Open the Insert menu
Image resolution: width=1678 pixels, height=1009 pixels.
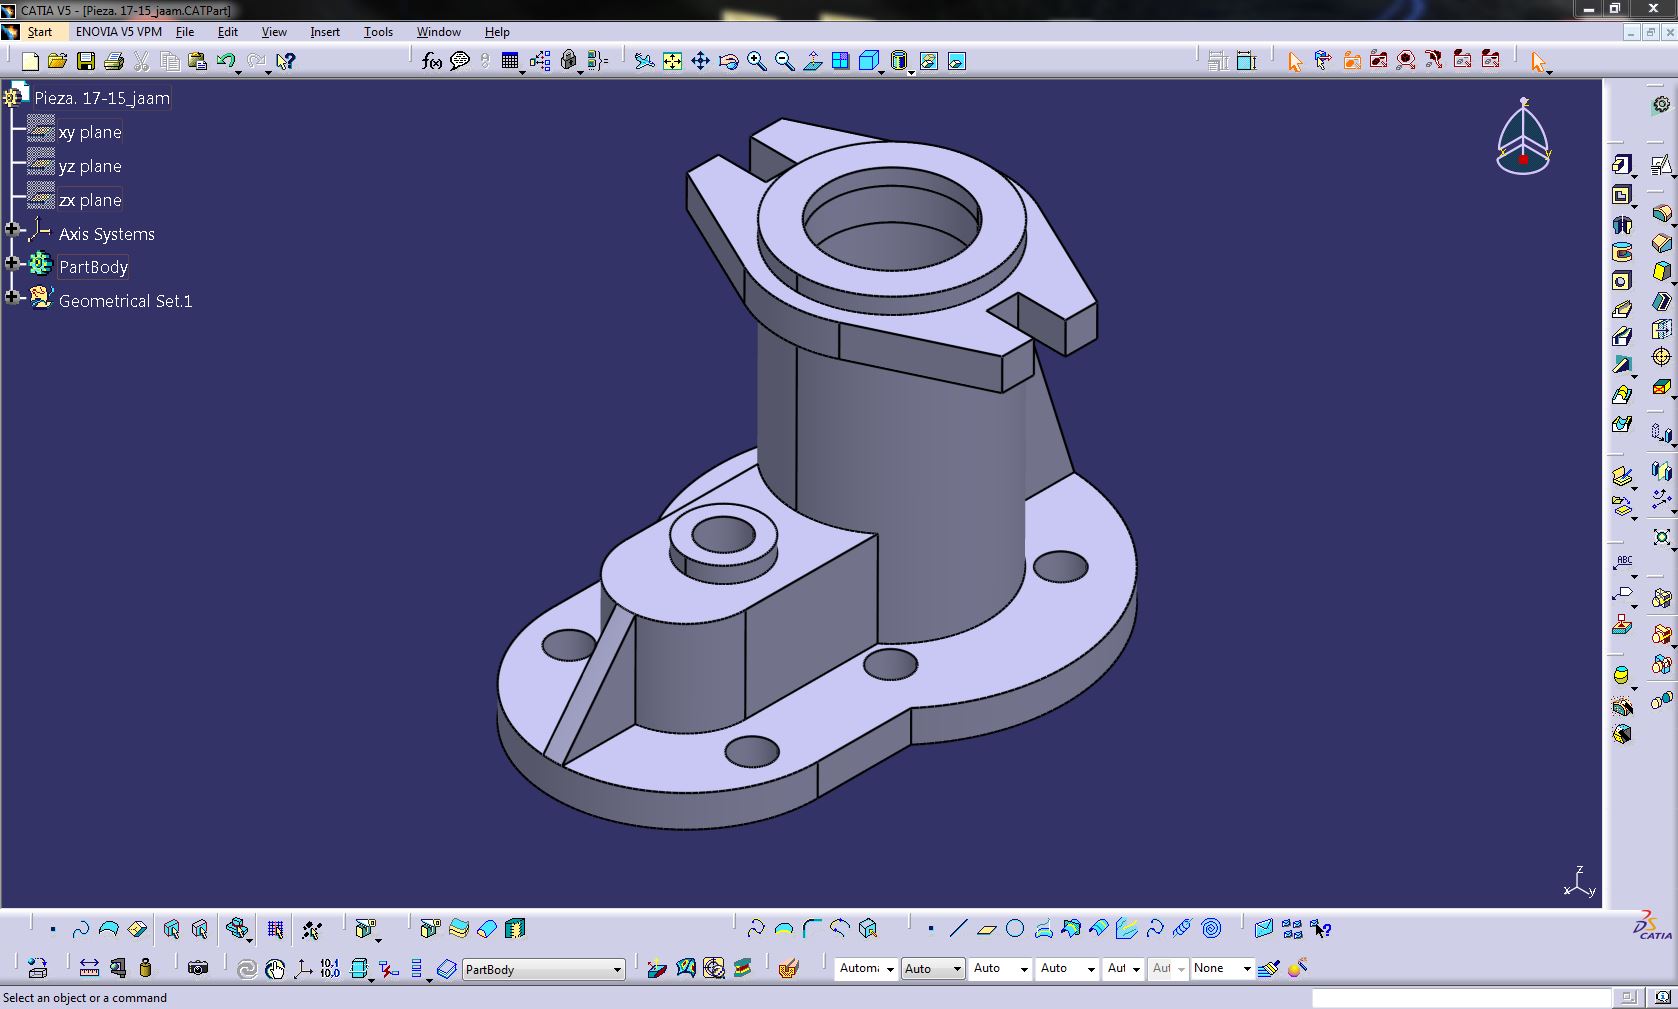point(325,32)
